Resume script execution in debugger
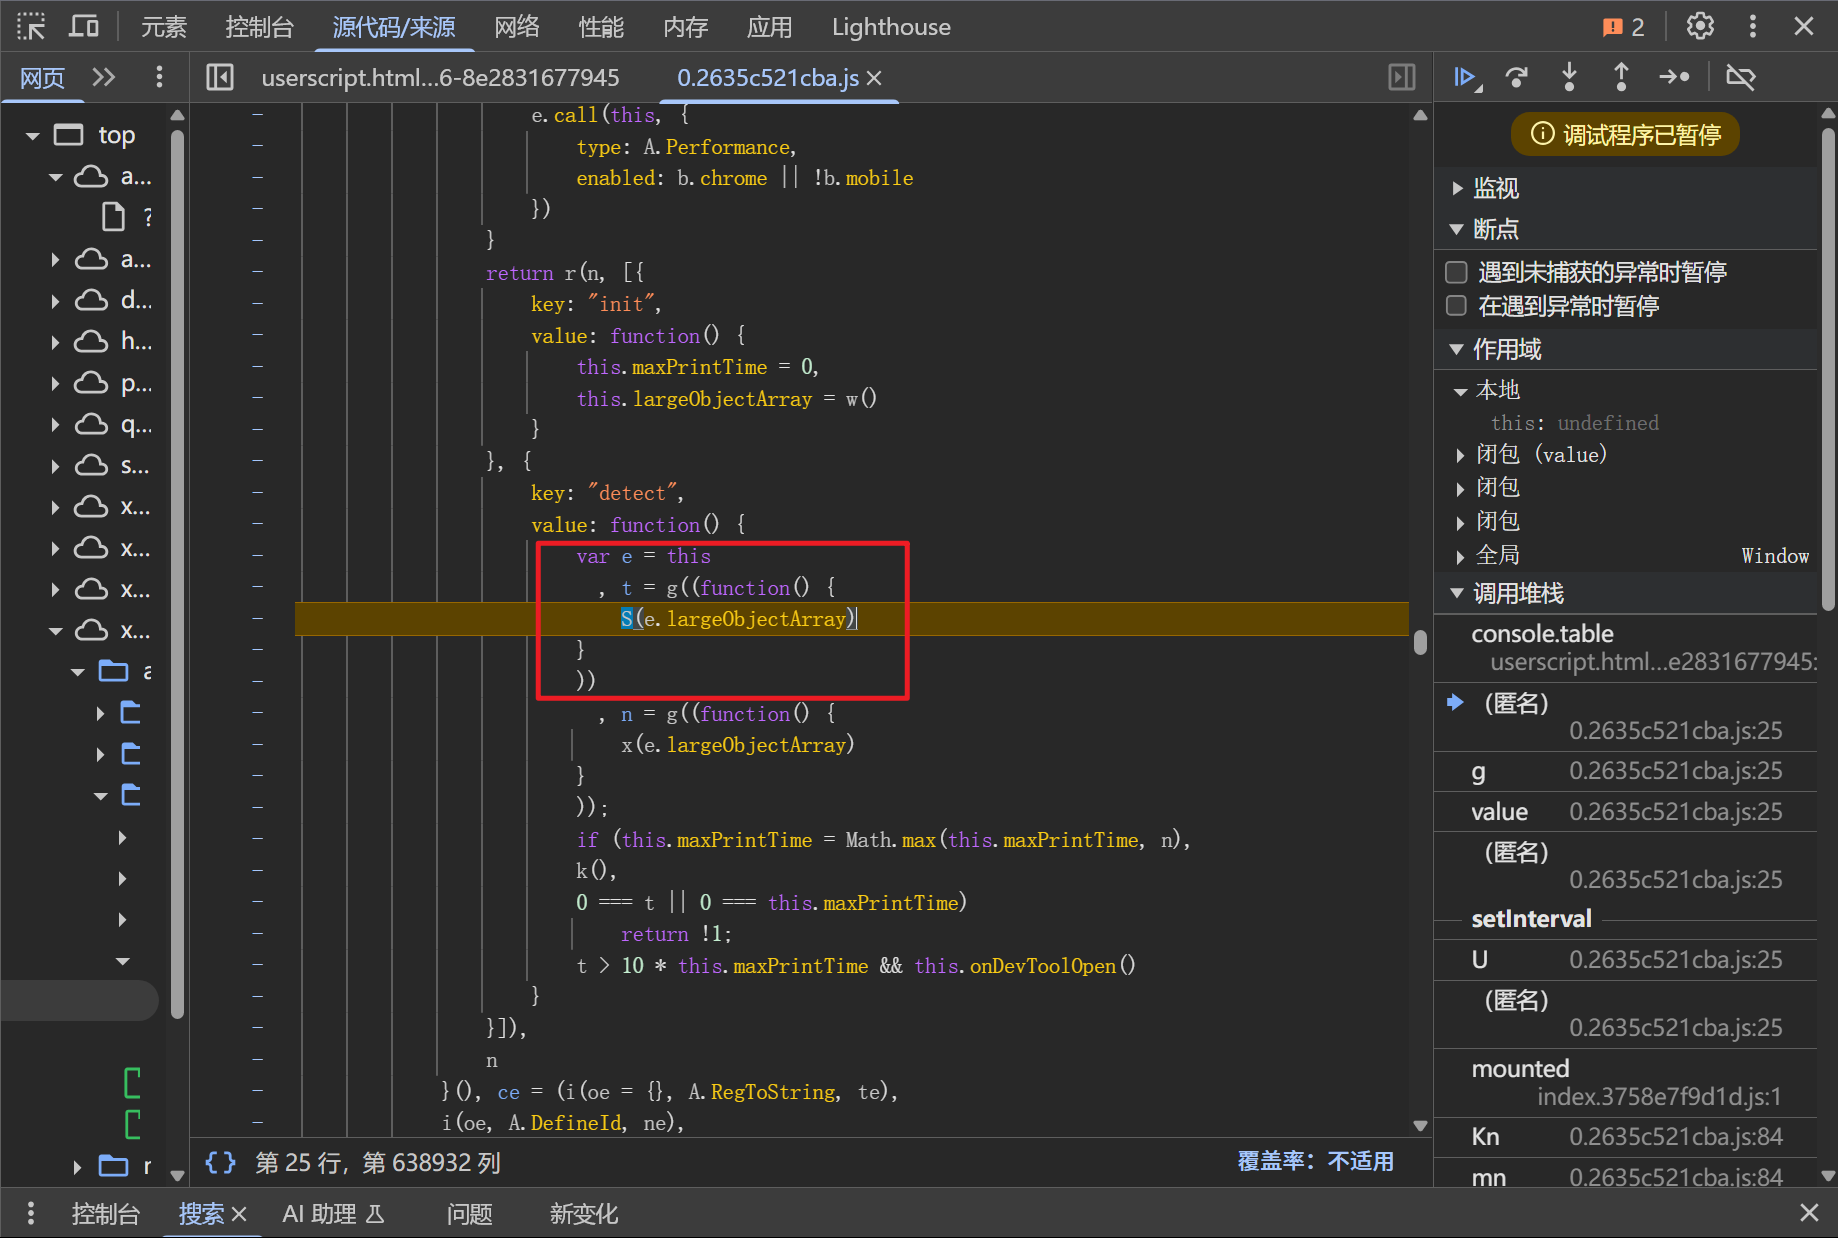The image size is (1838, 1238). (x=1466, y=77)
